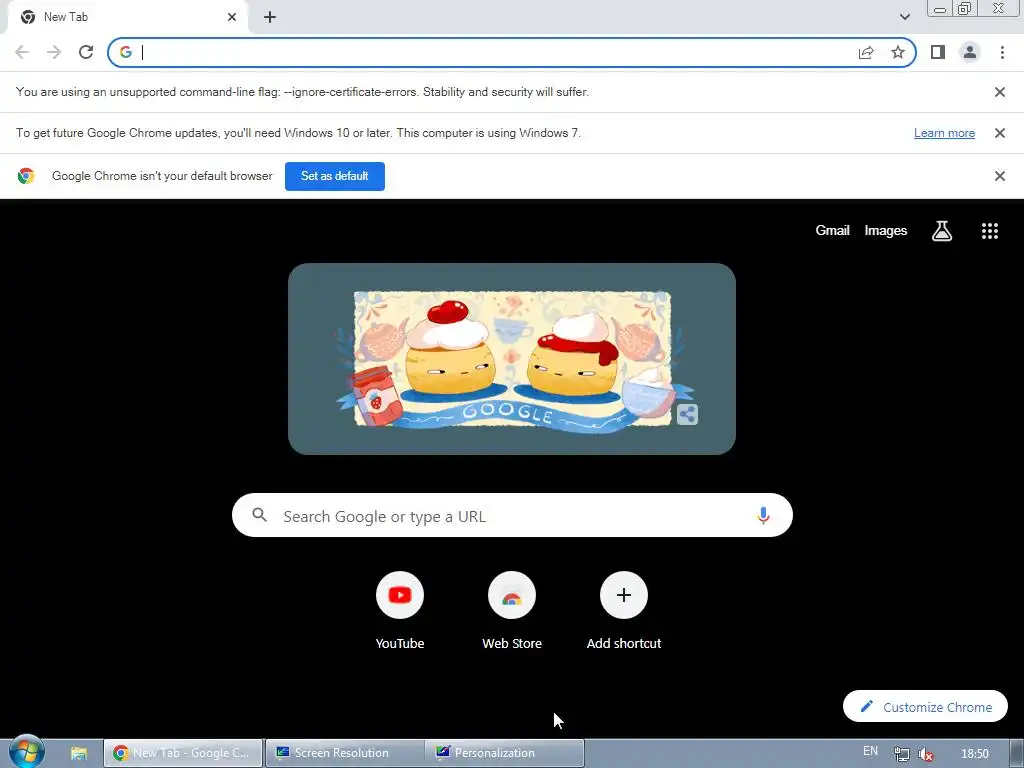Open the share this page icon

[x=866, y=52]
